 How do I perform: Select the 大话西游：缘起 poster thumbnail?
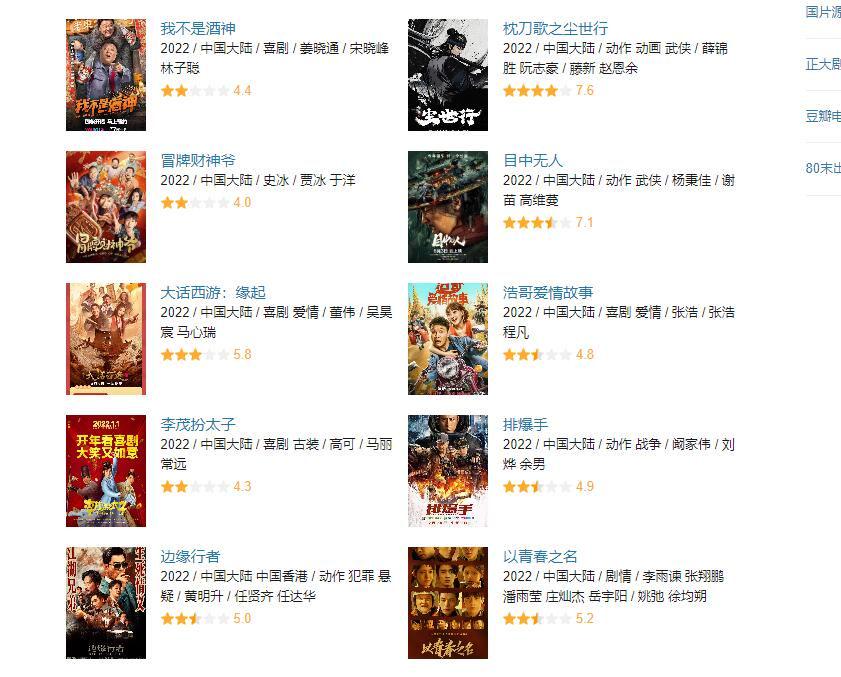tap(106, 338)
